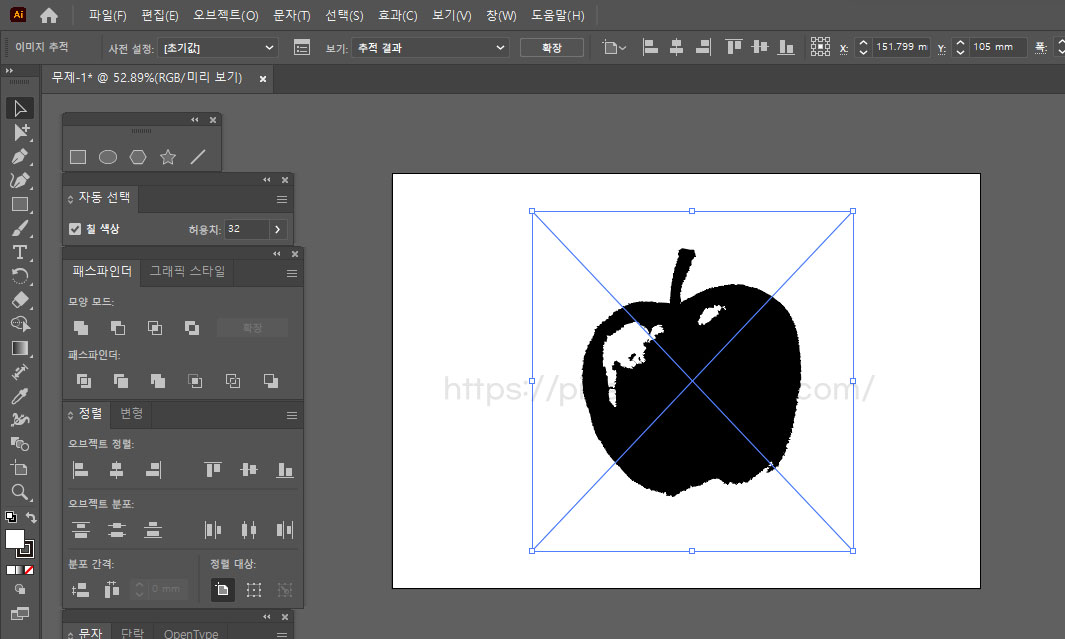
Task: Open the view trace result dropdown
Action: click(430, 48)
